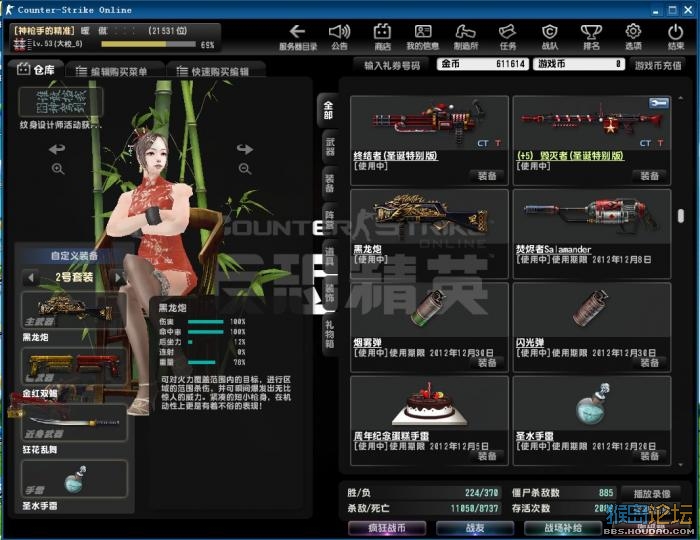
Task: Select 金红双蝎 secondary weapon slot
Action: pyautogui.click(x=74, y=368)
